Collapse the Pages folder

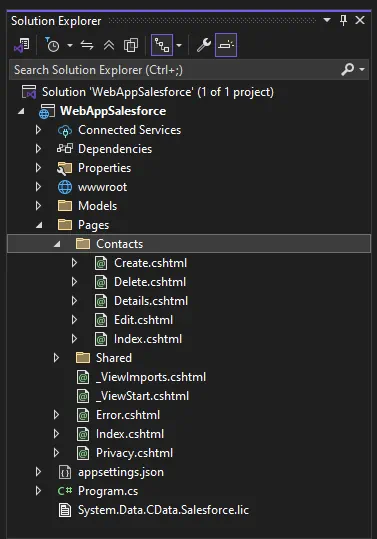pos(39,225)
